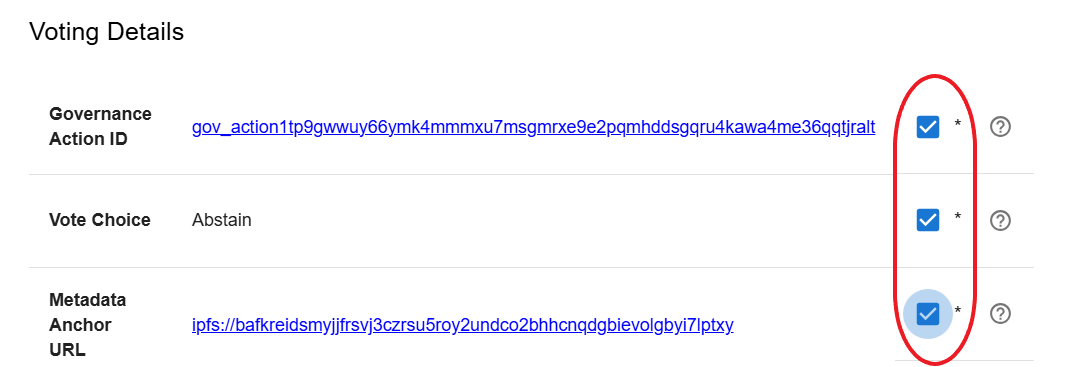The width and height of the screenshot is (1073, 367).
Task: Click the required asterisk beside Governance checkbox
Action: 958,124
